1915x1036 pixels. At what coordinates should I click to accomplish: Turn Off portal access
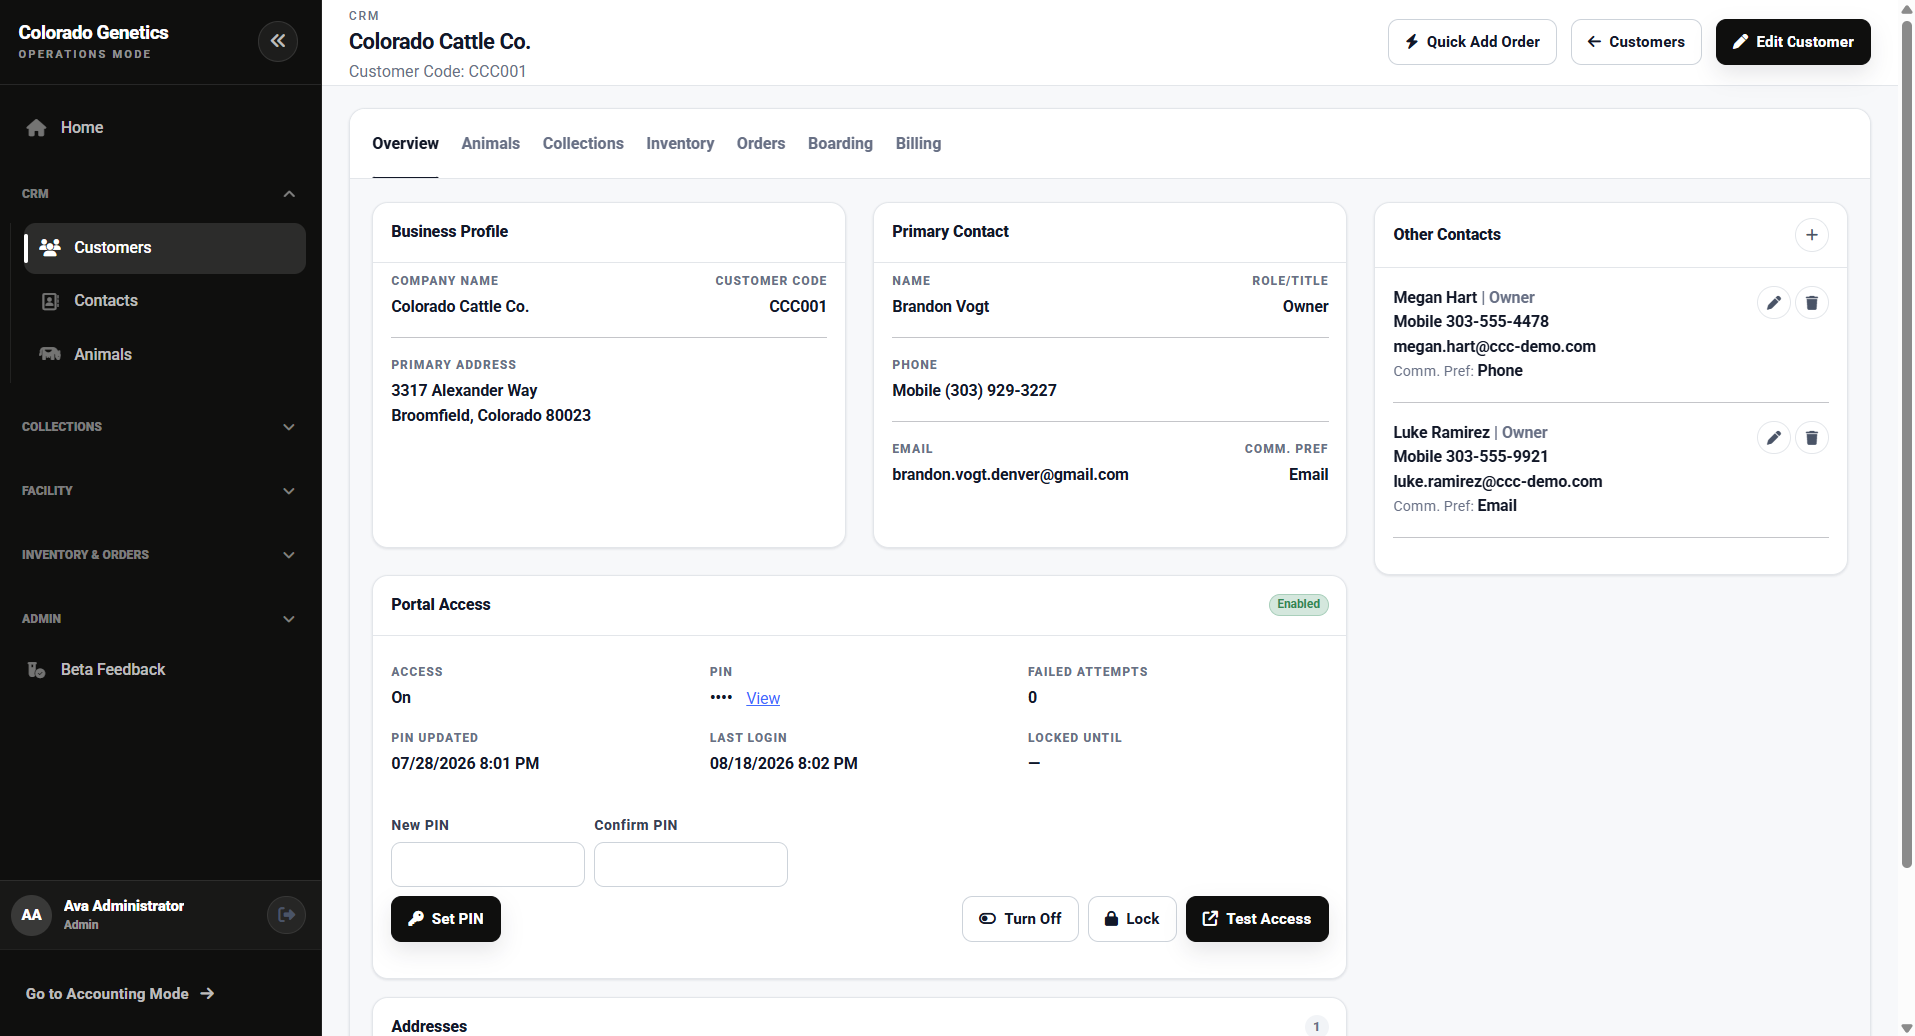tap(1020, 919)
